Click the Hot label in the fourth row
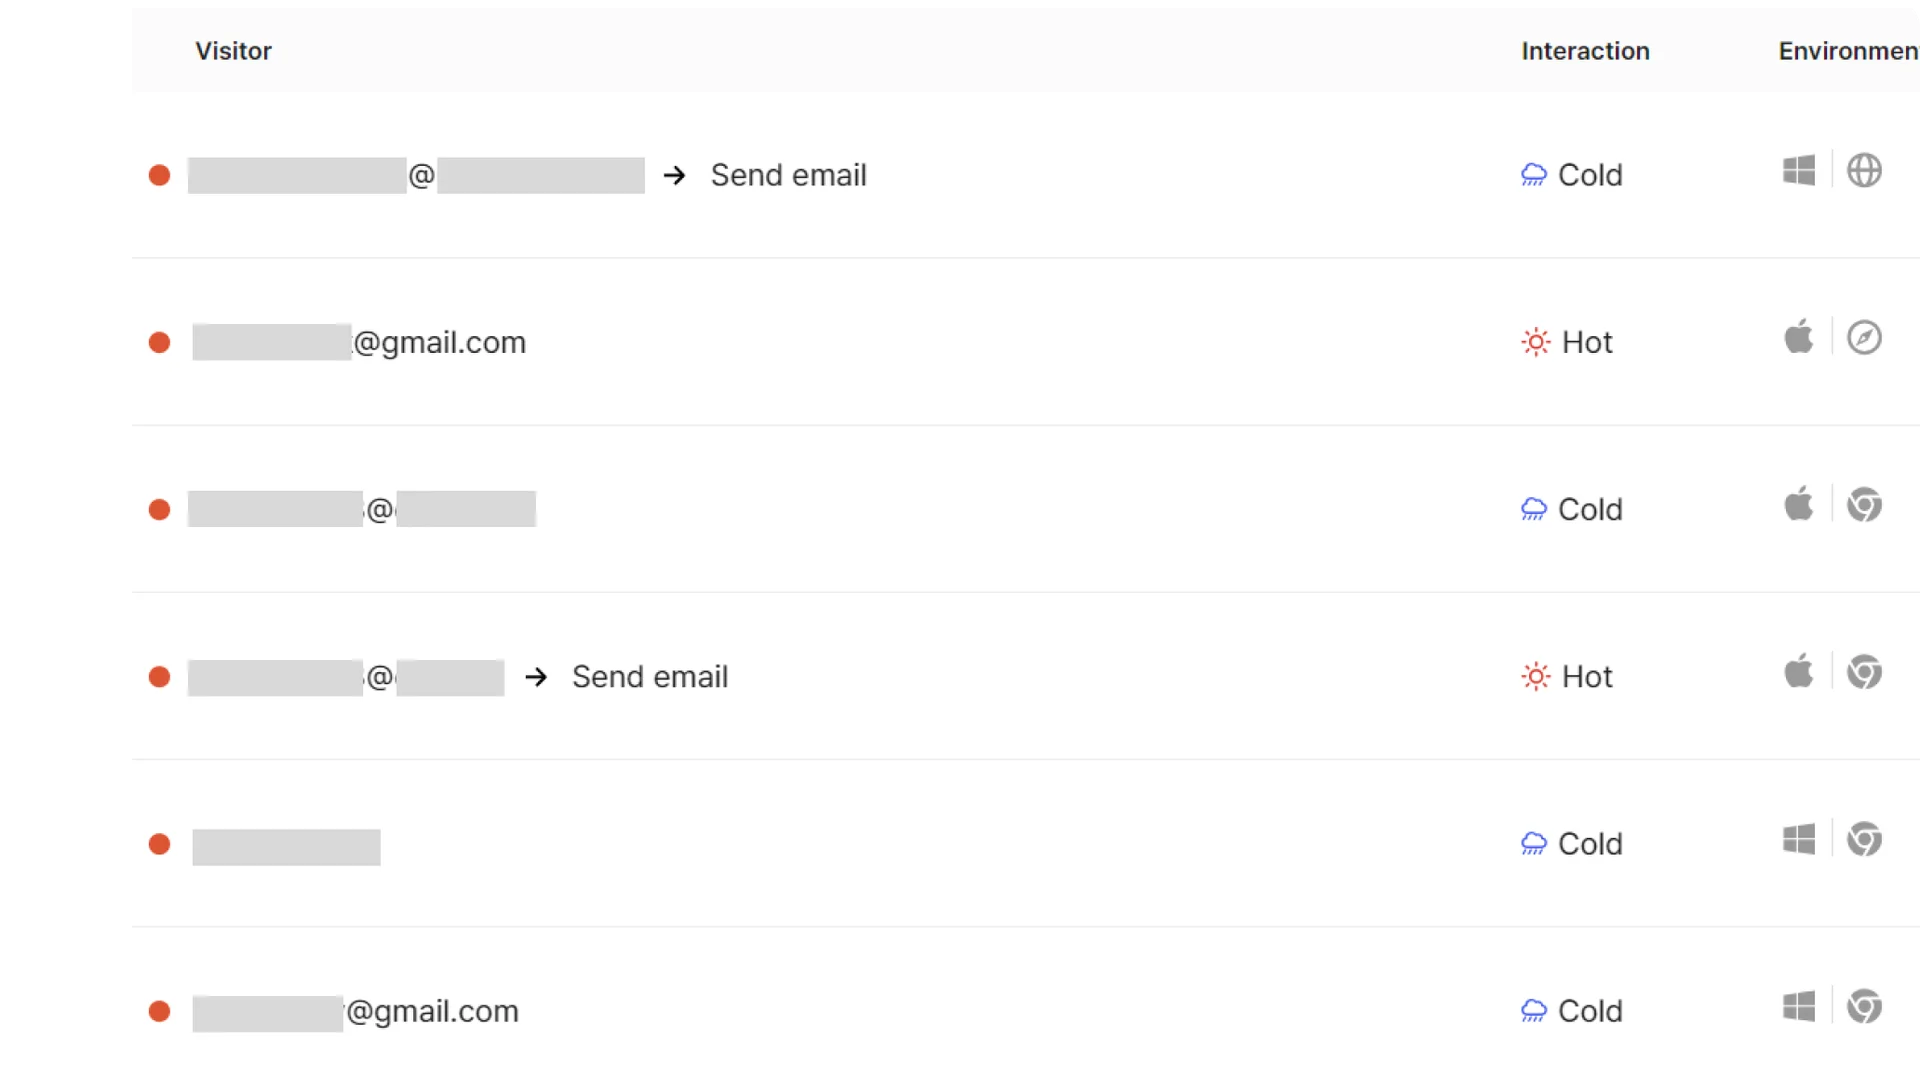Viewport: 1920px width, 1066px height. 1587,677
